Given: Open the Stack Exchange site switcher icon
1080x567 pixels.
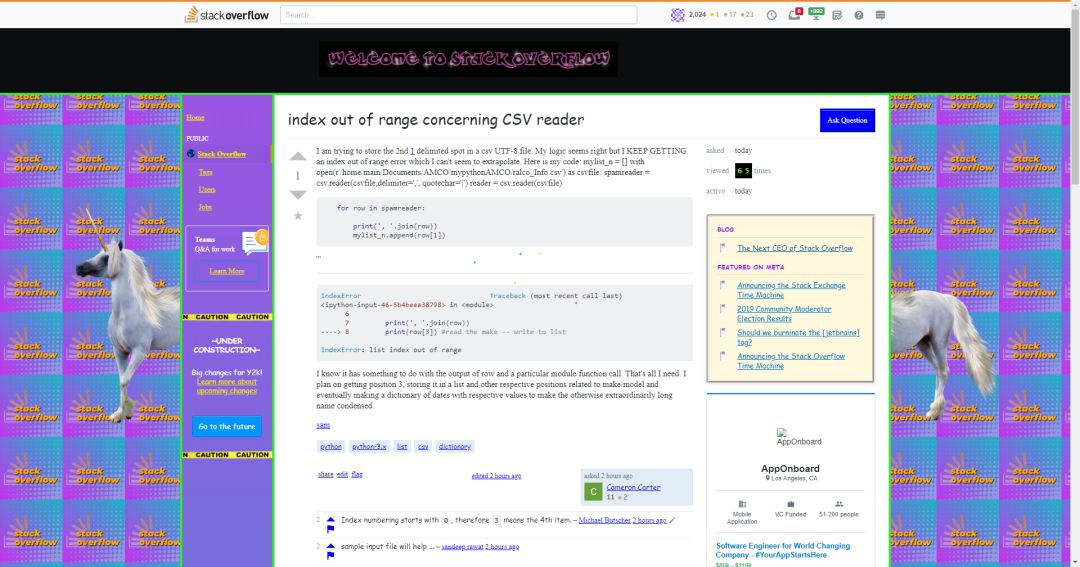Looking at the screenshot, I should [880, 15].
